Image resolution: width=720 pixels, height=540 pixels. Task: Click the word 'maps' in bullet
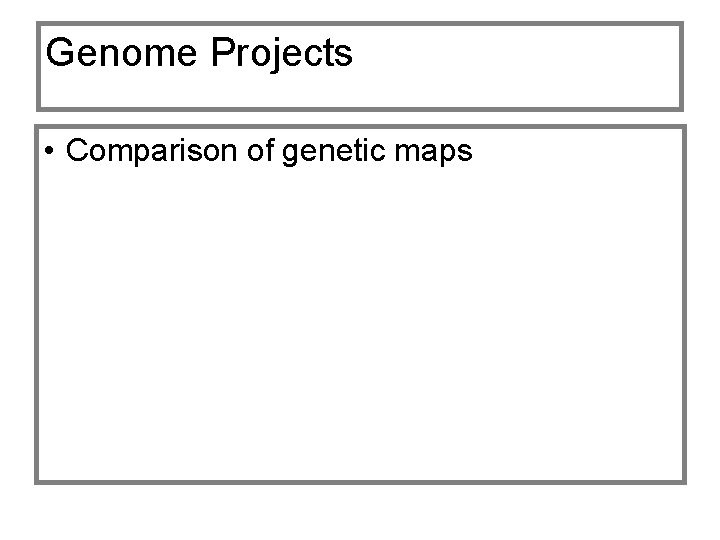[433, 152]
